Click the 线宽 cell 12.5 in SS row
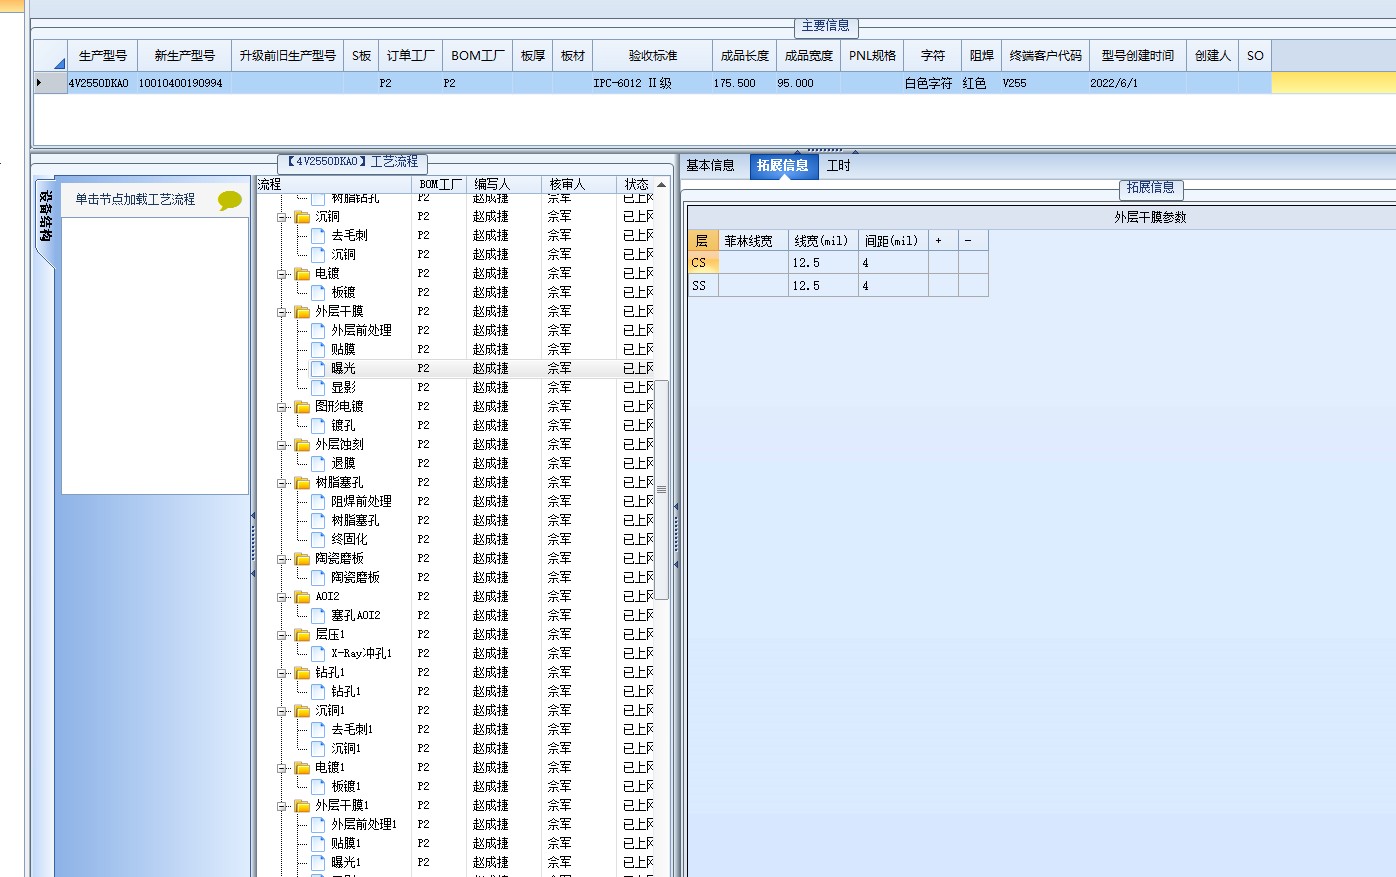 [x=823, y=286]
